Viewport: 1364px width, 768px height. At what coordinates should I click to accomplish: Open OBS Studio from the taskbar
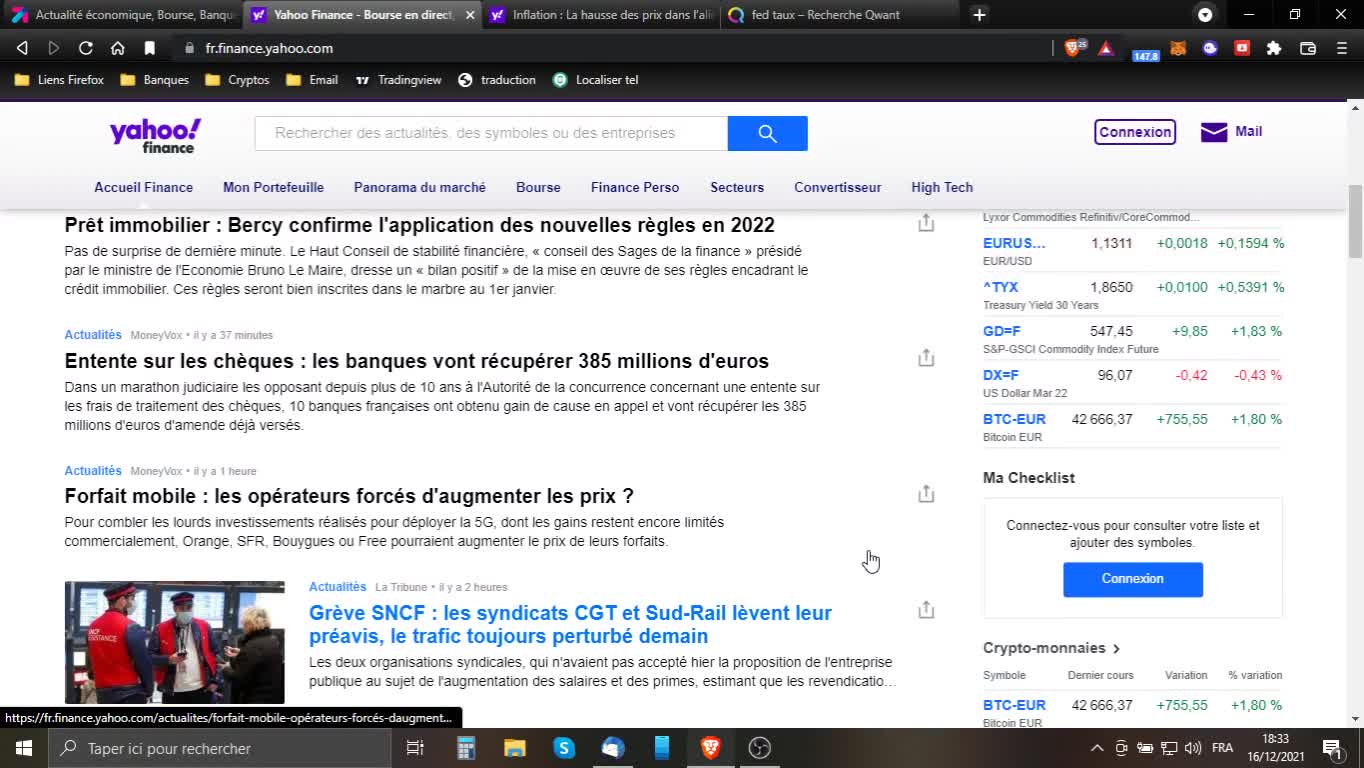760,748
